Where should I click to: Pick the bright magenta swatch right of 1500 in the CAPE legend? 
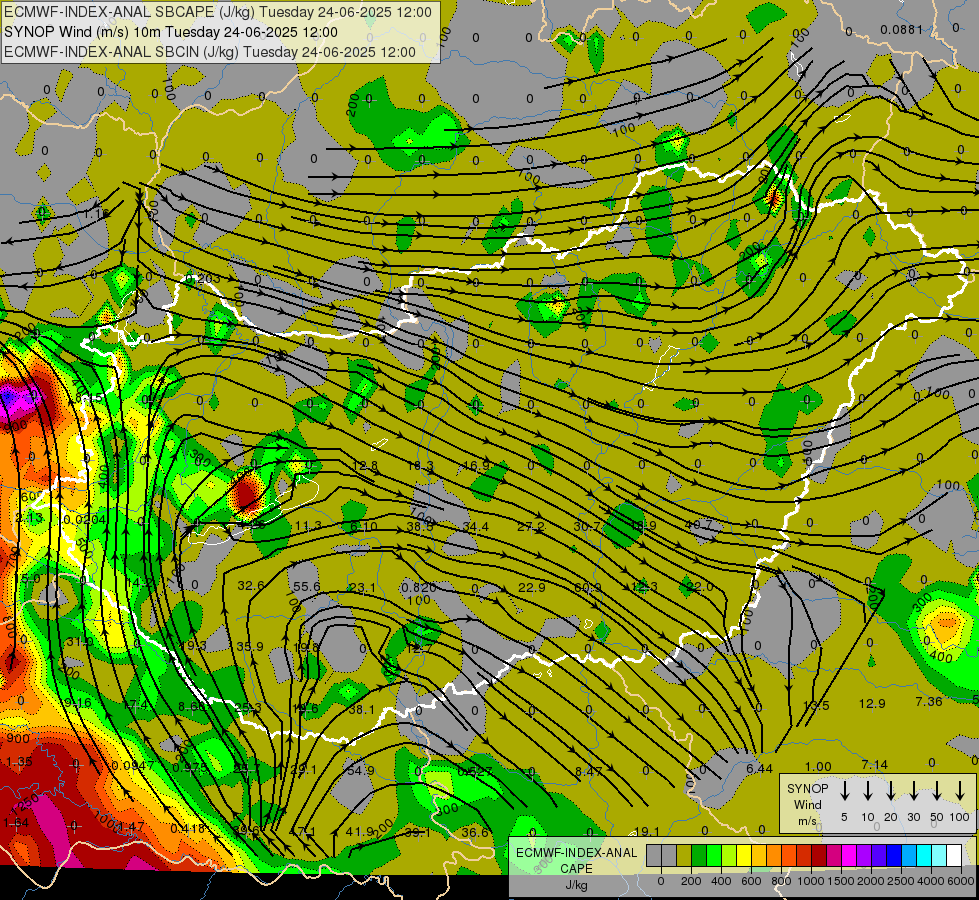tap(849, 856)
